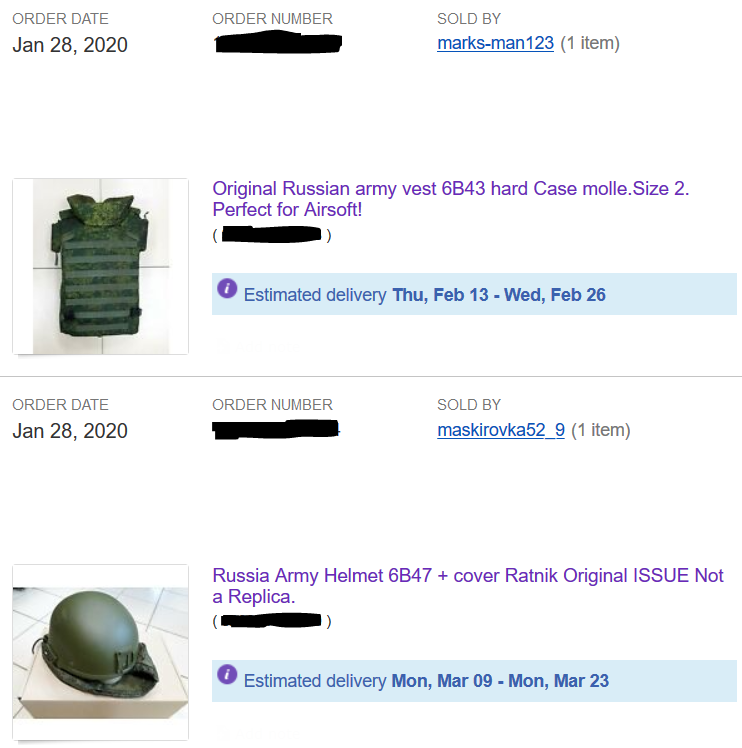Open the Russian army vest 6B43 listing title

[x=450, y=199]
